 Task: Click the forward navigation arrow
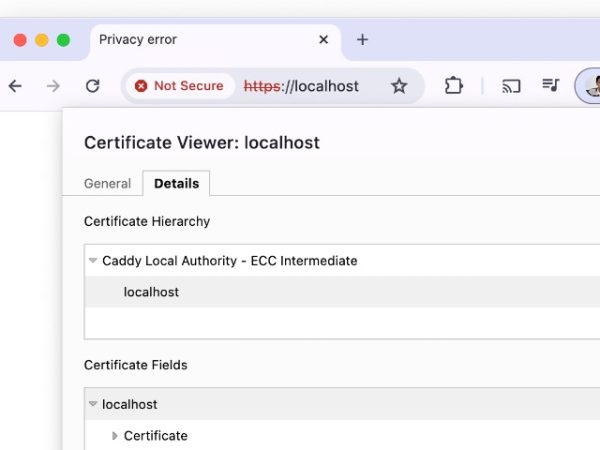[53, 86]
